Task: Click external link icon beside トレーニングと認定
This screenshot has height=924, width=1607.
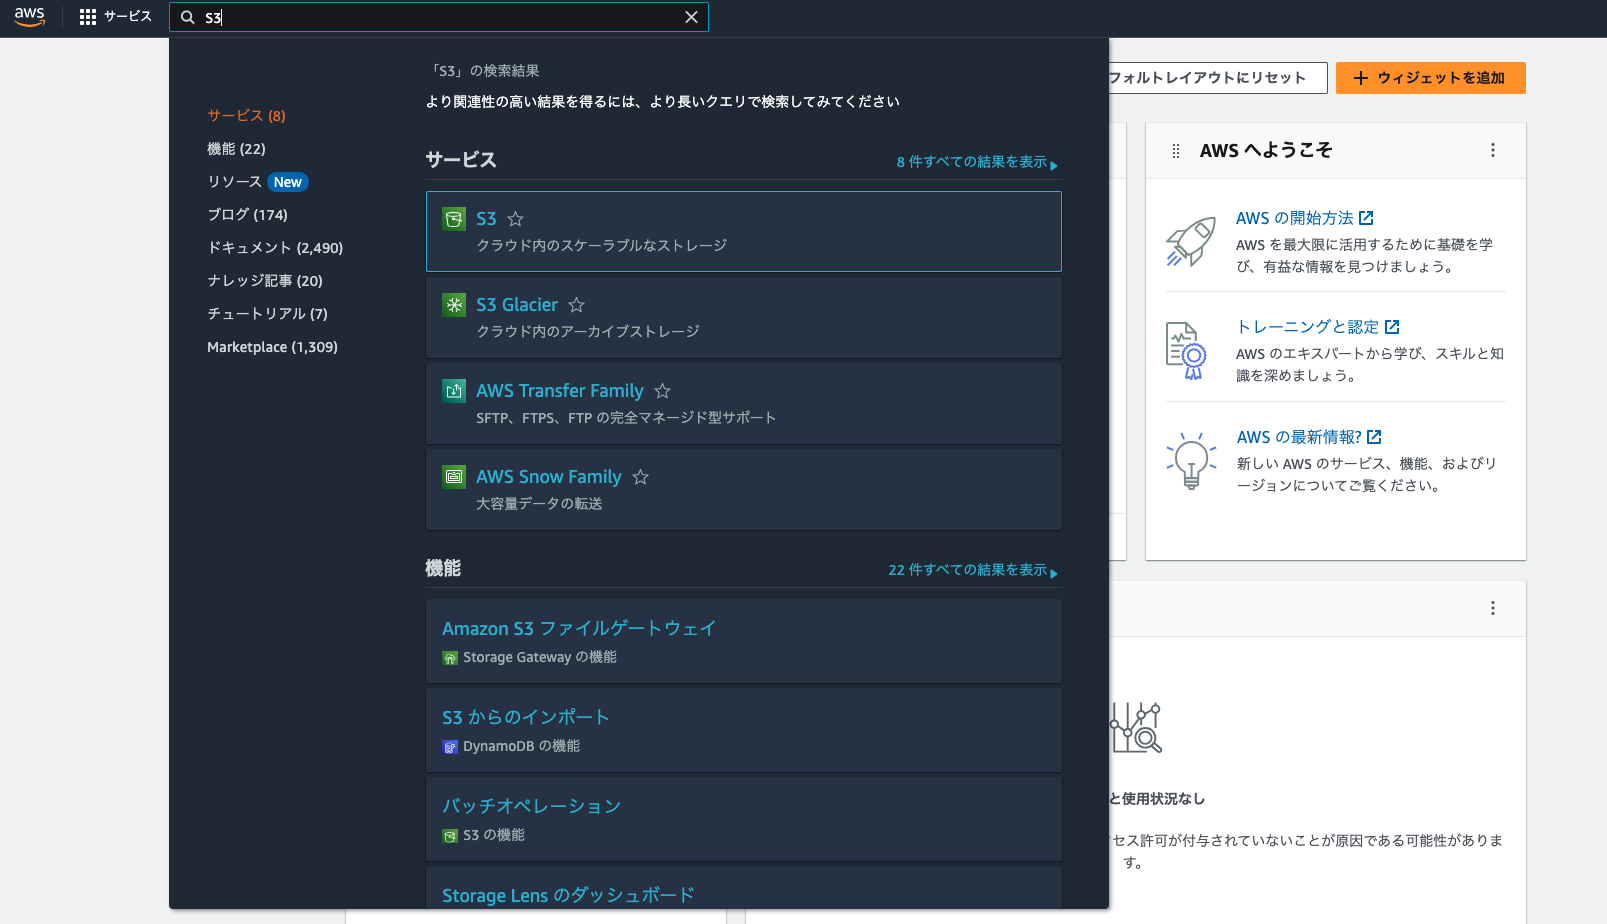Action: pos(1392,327)
